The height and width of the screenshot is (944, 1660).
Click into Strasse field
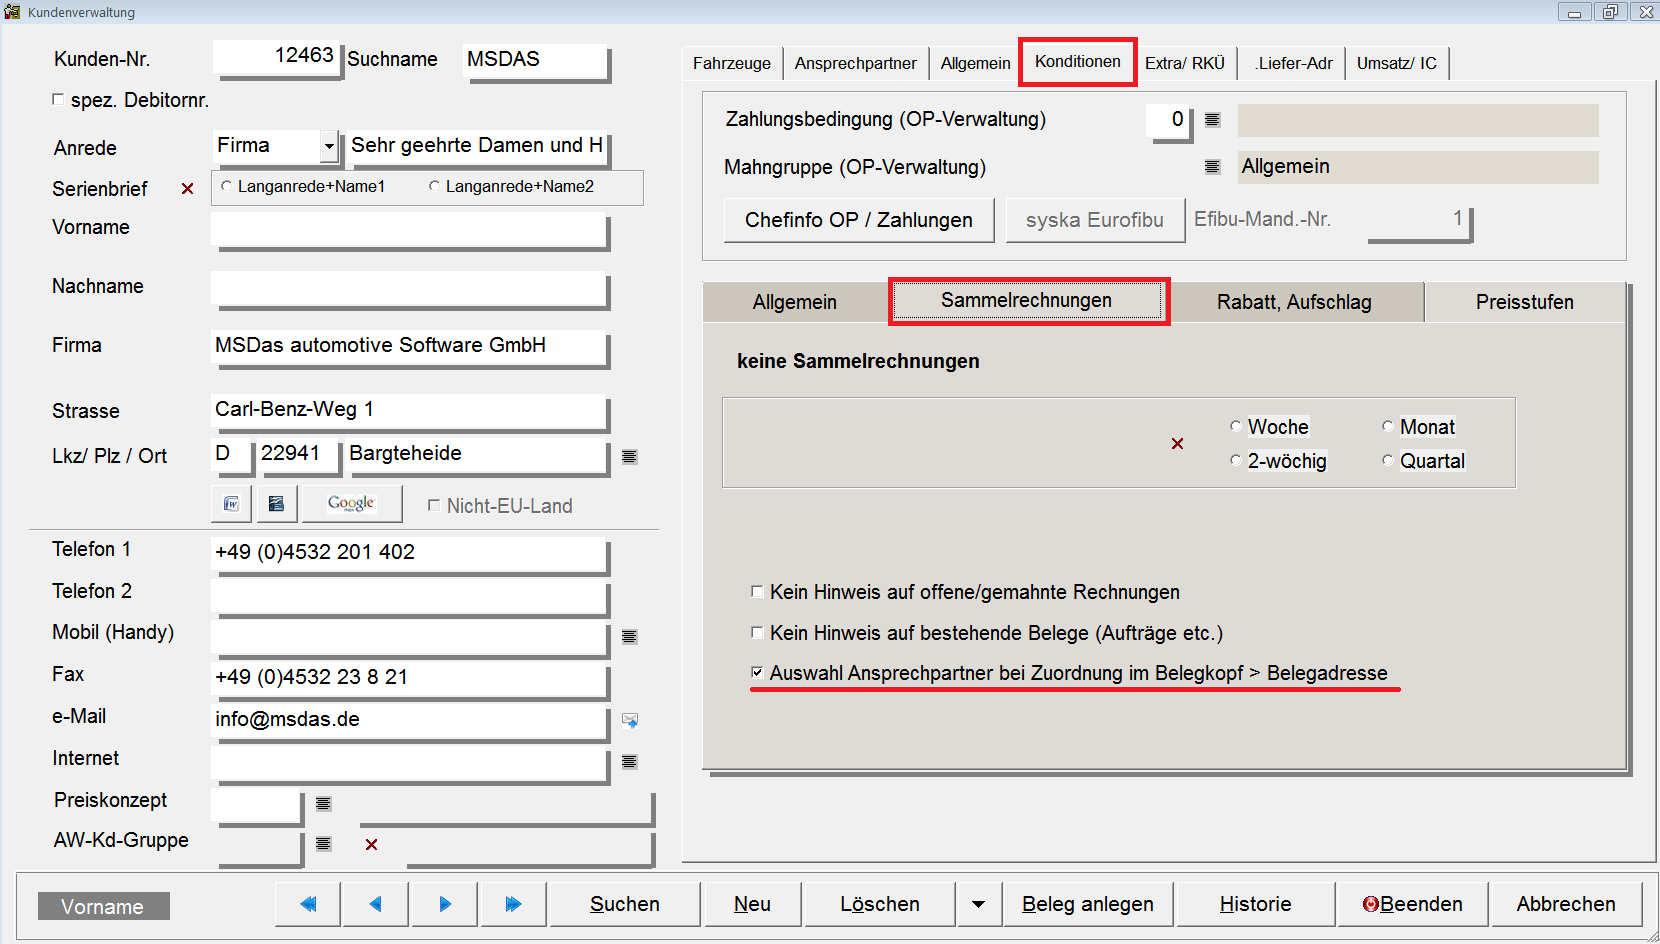click(410, 411)
